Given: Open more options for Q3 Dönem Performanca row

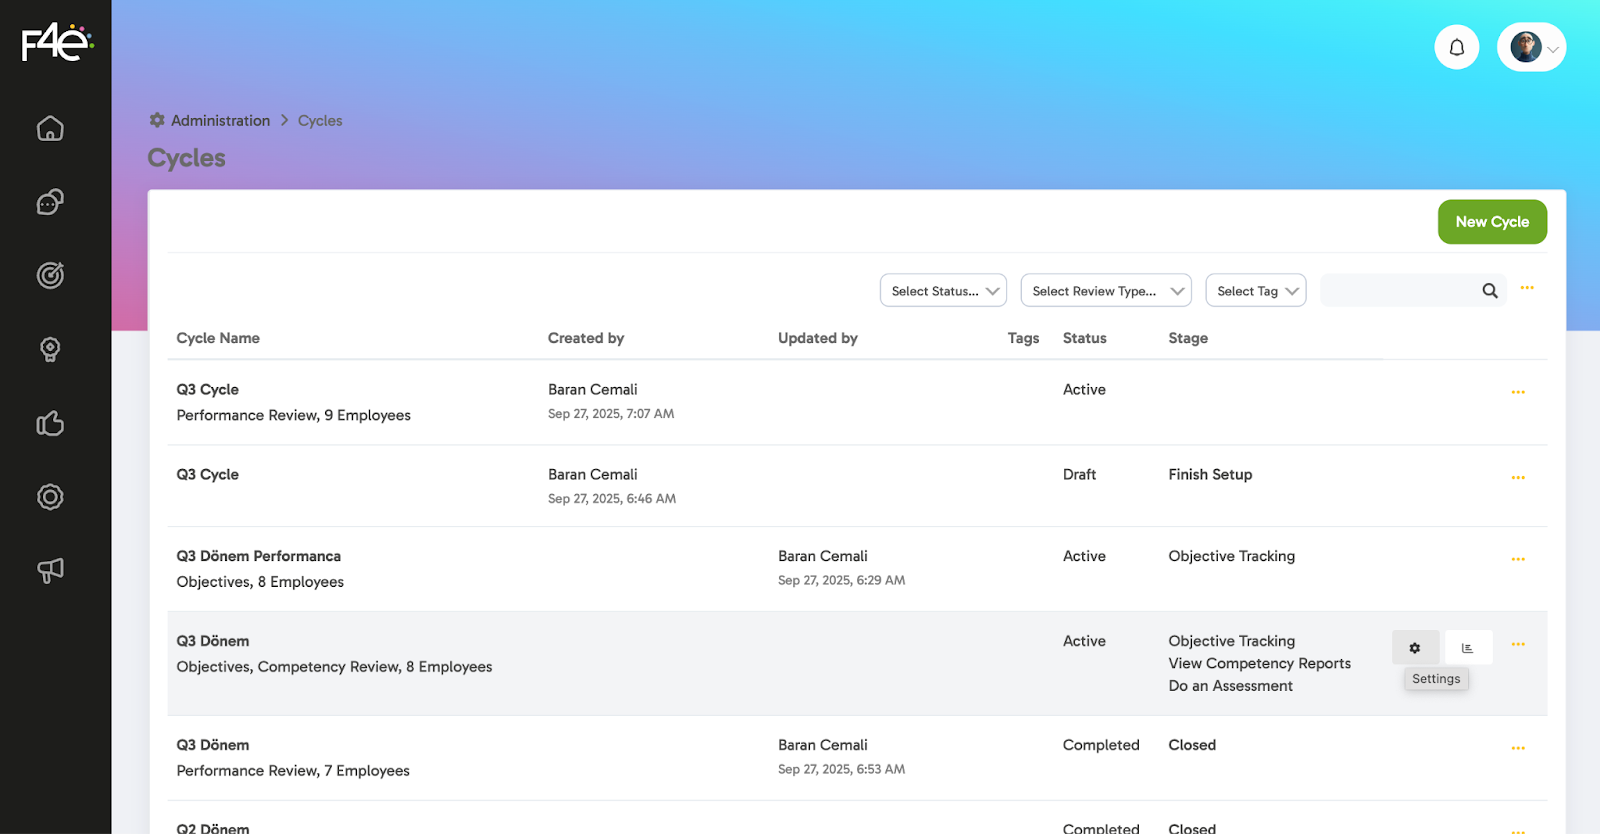Looking at the screenshot, I should [1517, 559].
